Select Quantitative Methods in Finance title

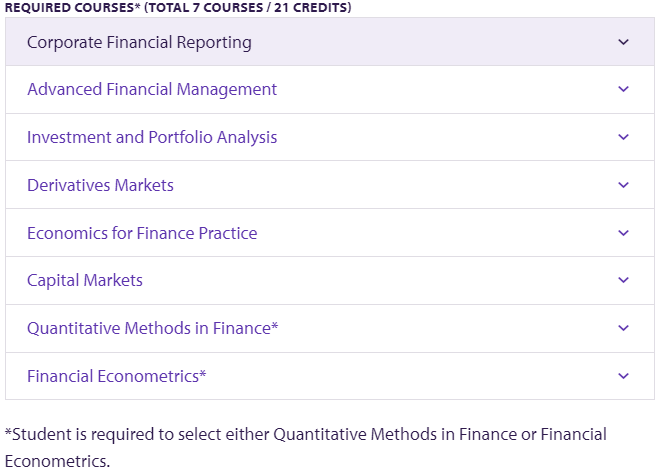[x=153, y=328]
